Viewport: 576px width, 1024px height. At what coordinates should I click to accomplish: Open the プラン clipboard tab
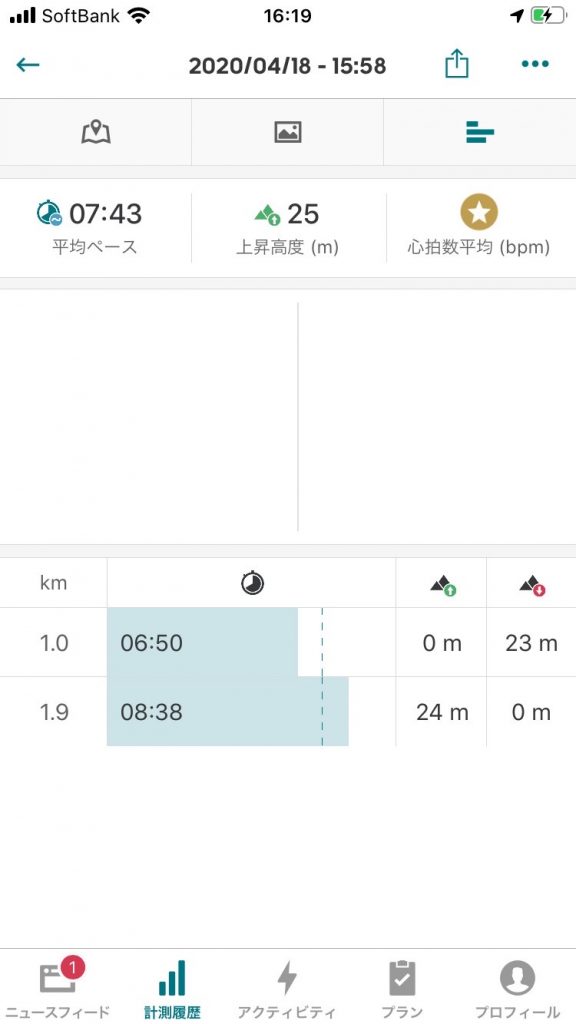pos(402,987)
